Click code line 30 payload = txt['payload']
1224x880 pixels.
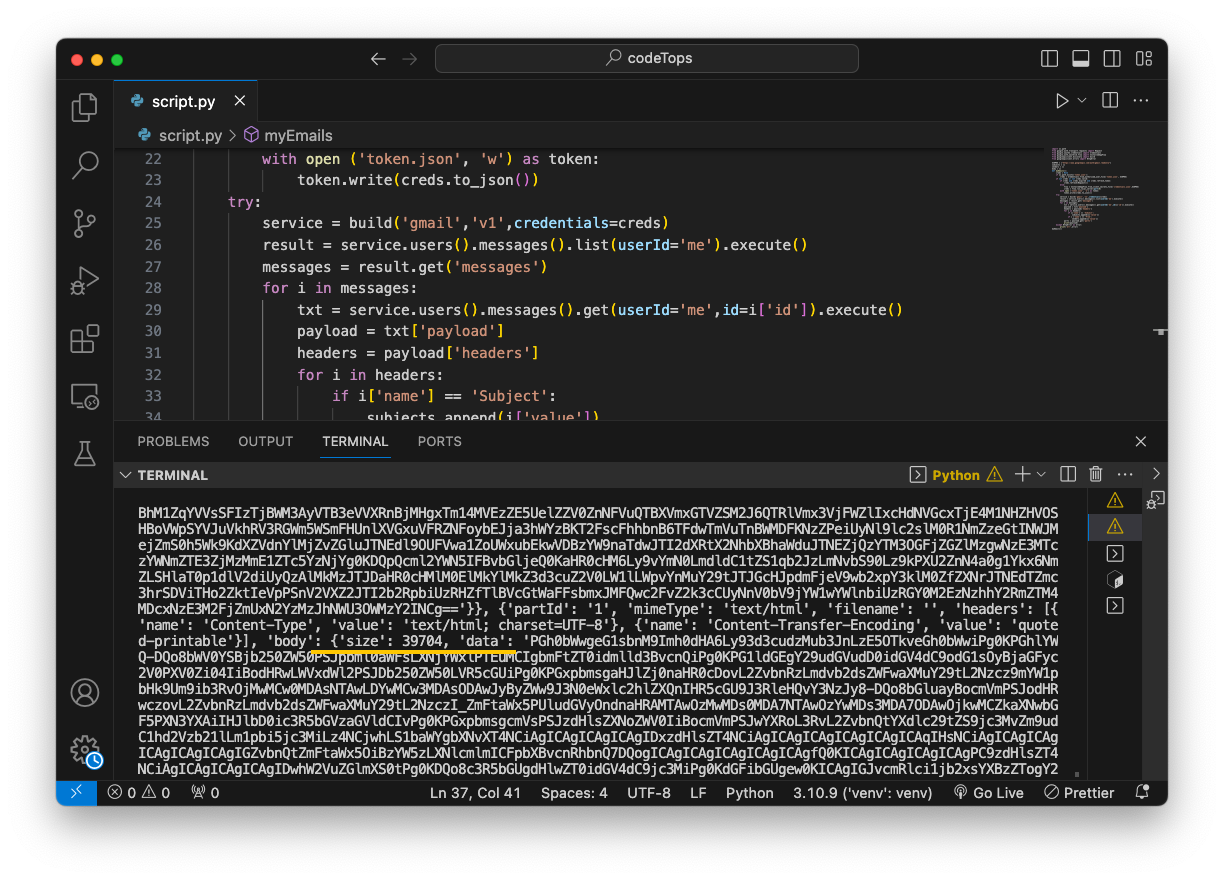[400, 331]
